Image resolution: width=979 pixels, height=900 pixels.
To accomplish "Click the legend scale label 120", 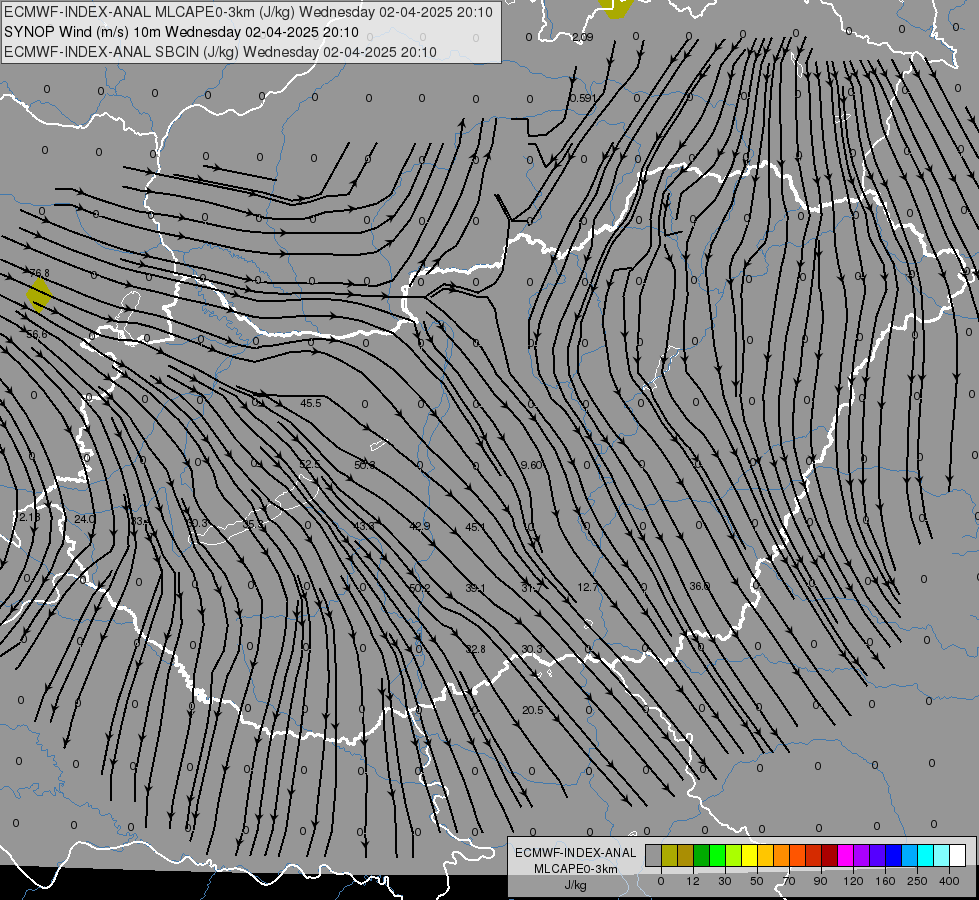I will (853, 881).
